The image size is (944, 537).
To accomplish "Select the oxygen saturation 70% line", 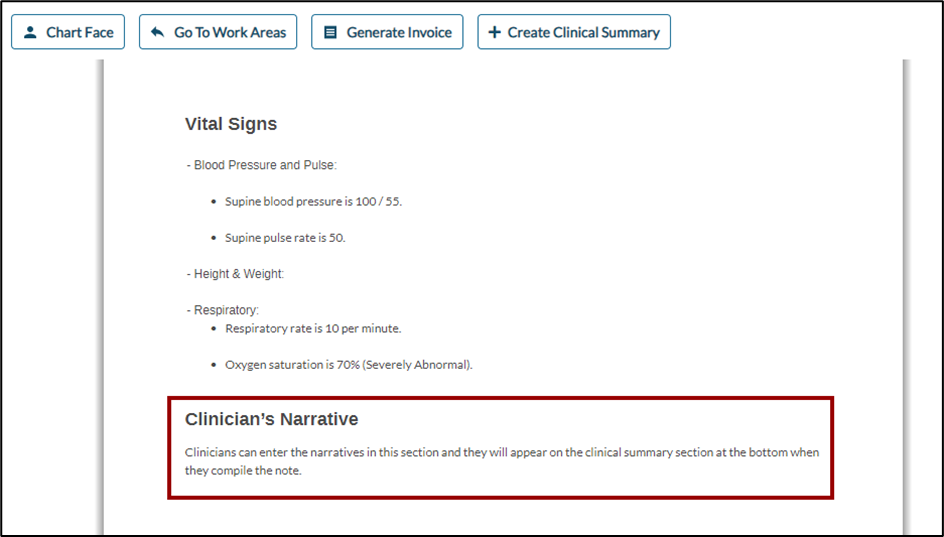I will [348, 365].
